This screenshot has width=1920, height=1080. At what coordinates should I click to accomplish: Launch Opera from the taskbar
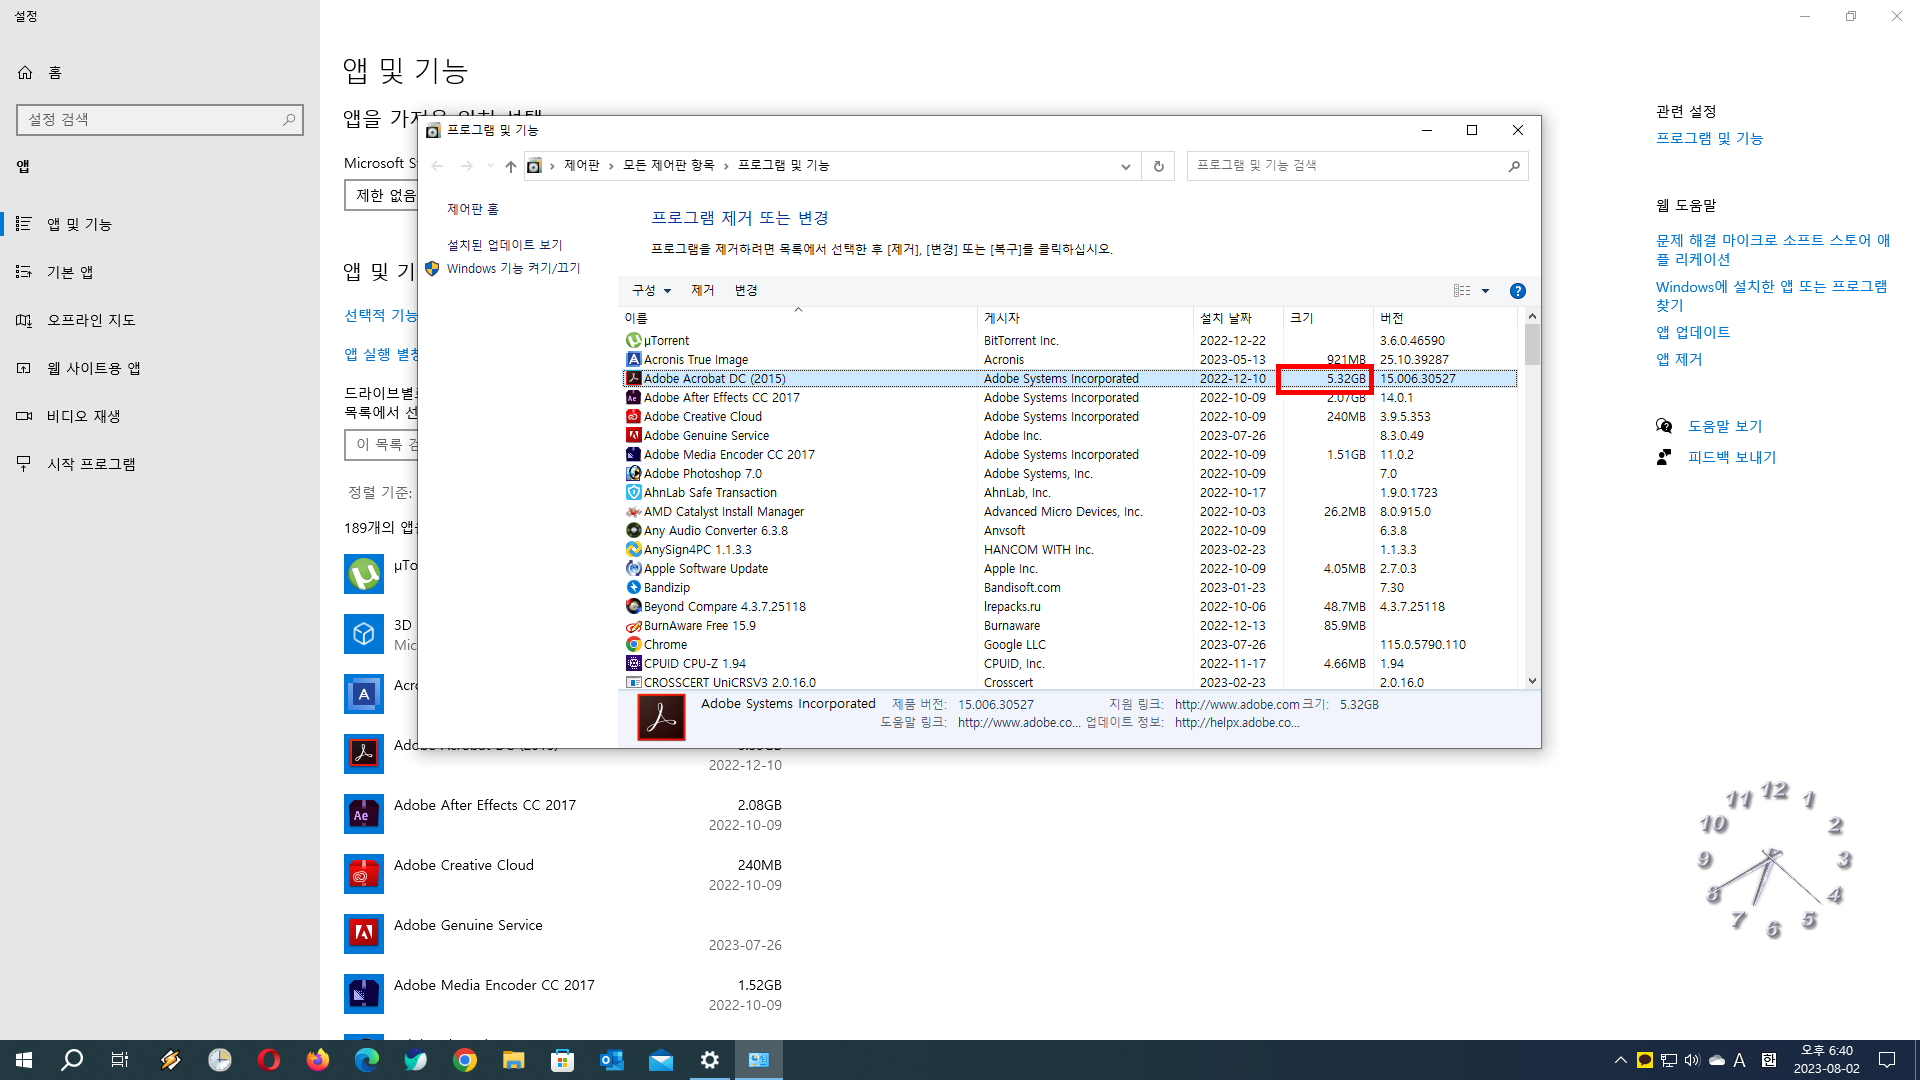[x=268, y=1060]
